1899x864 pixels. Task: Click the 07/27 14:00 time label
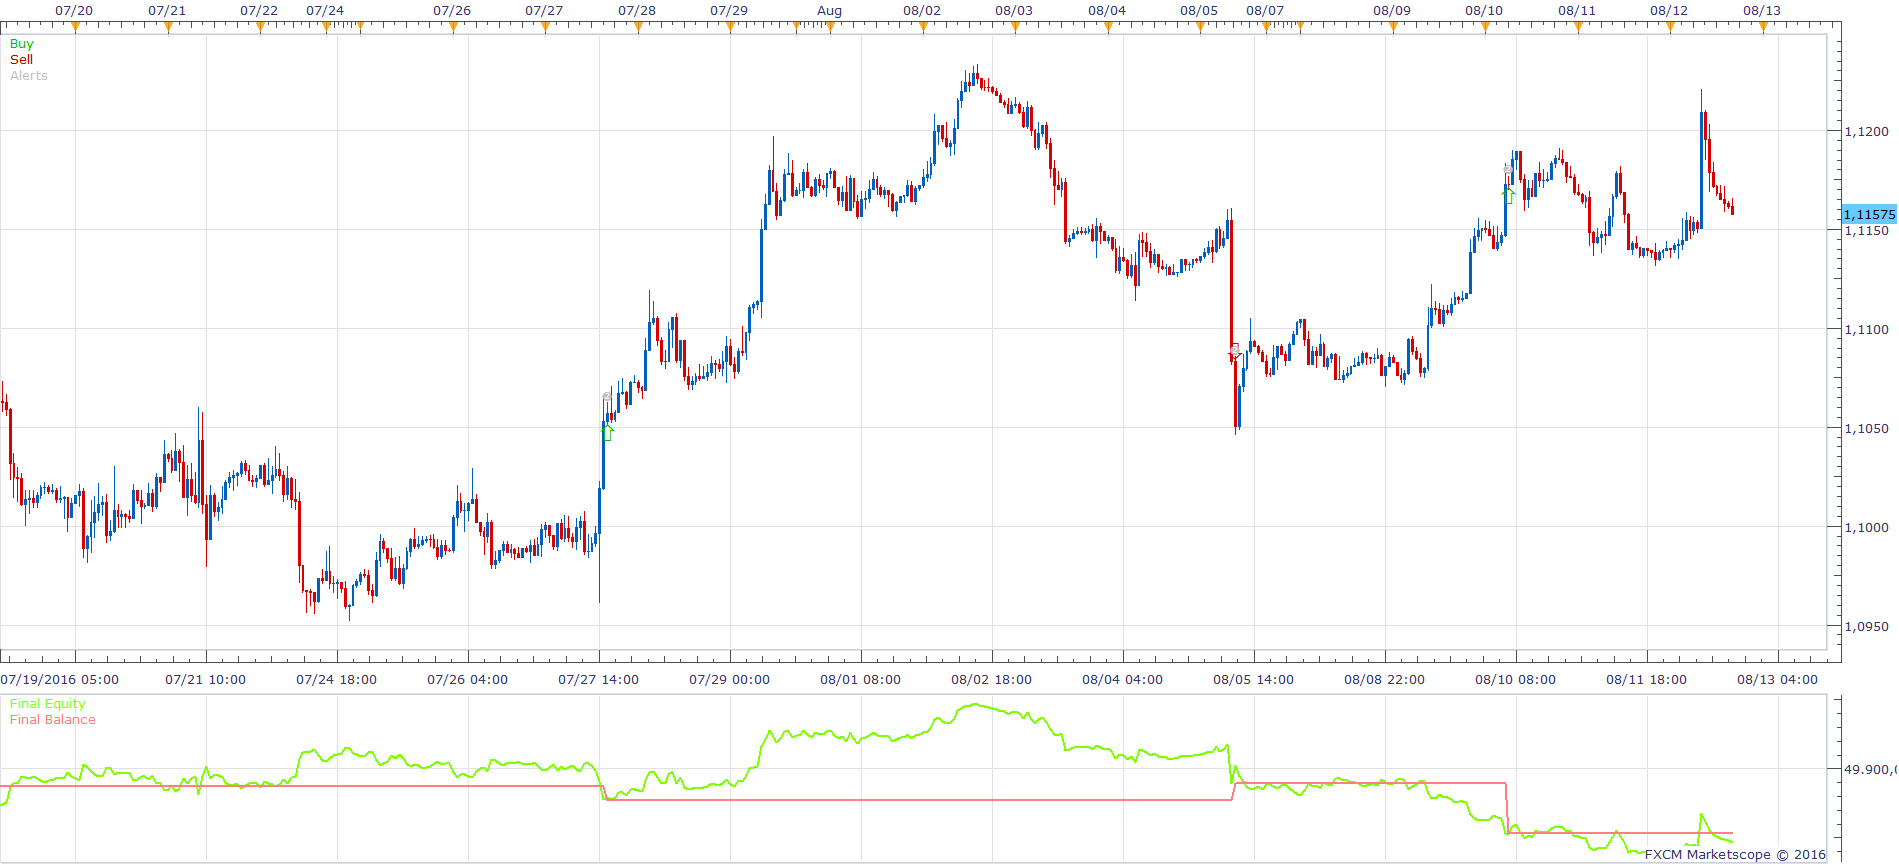pos(598,680)
